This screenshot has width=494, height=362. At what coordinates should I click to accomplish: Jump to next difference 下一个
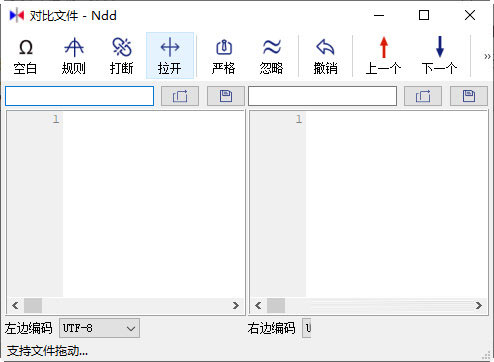coord(439,56)
